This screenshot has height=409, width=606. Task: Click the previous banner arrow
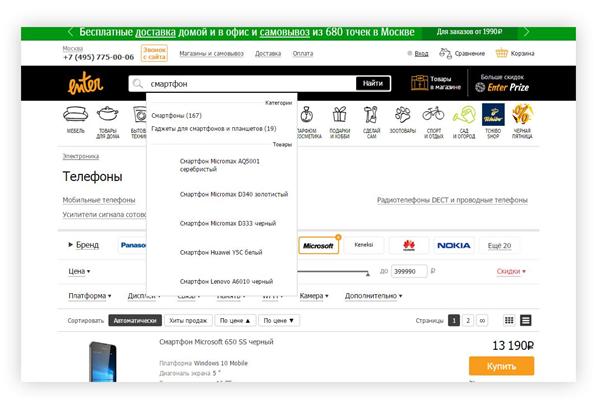(70, 32)
